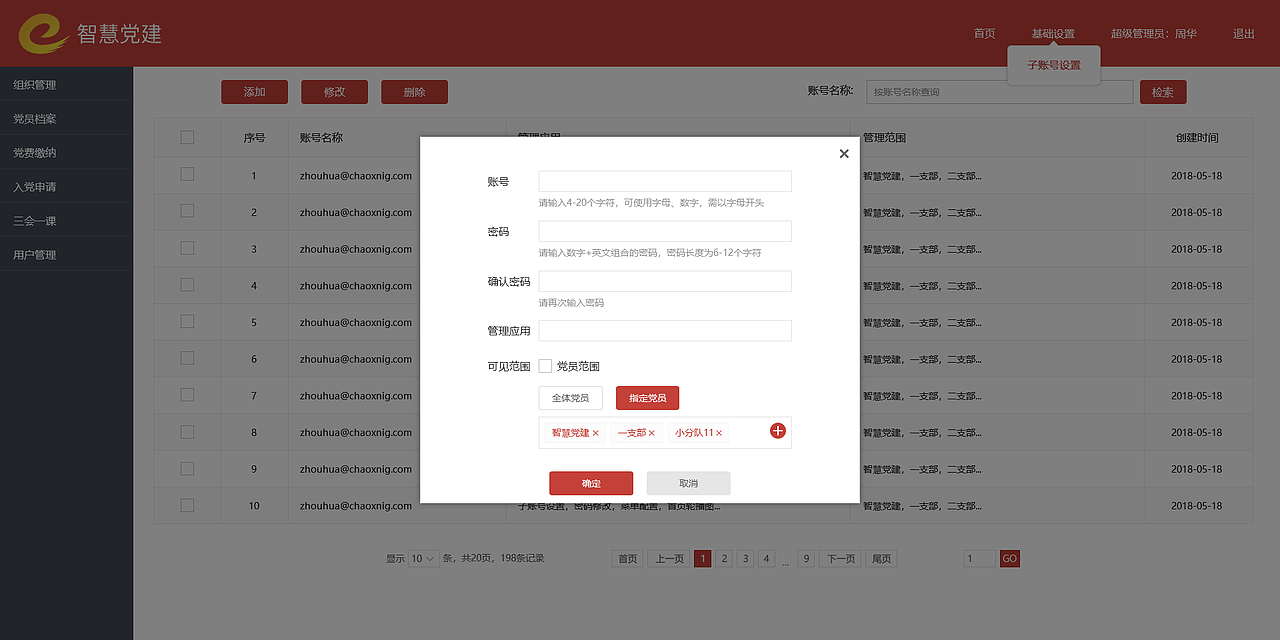Click the red plus icon to add members

777,430
